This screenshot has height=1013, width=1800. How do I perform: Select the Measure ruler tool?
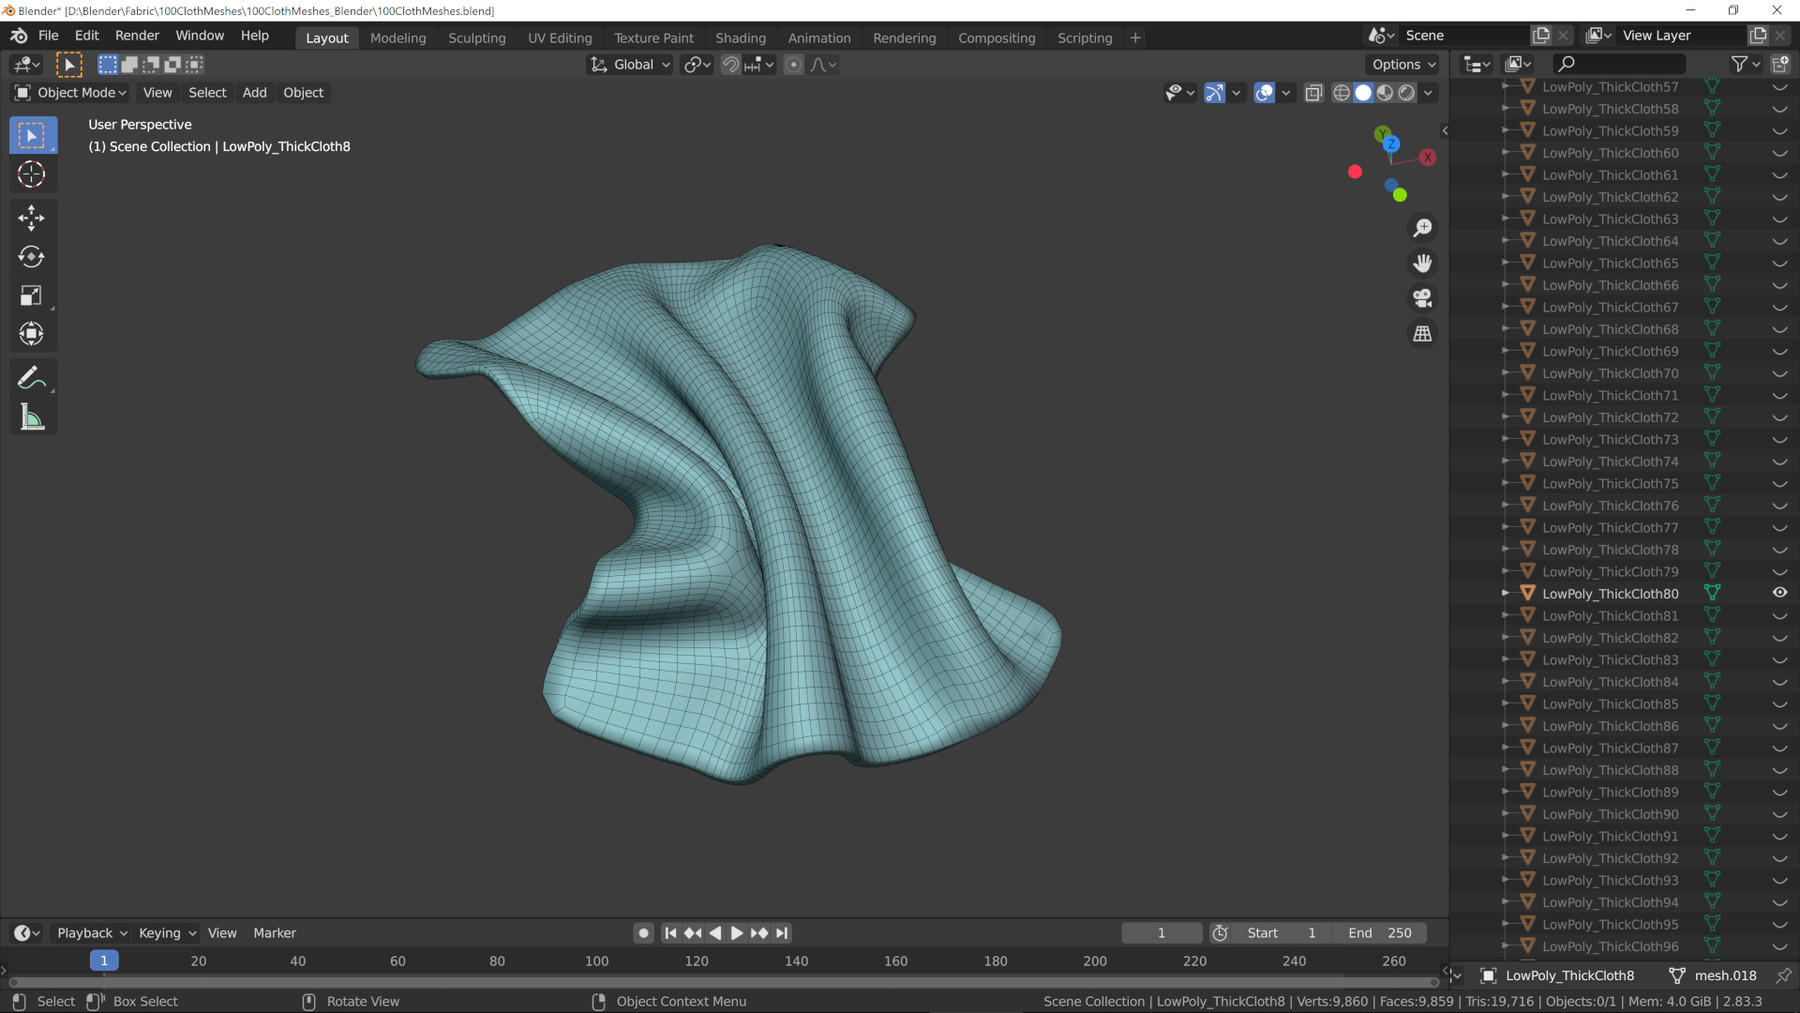pyautogui.click(x=31, y=418)
